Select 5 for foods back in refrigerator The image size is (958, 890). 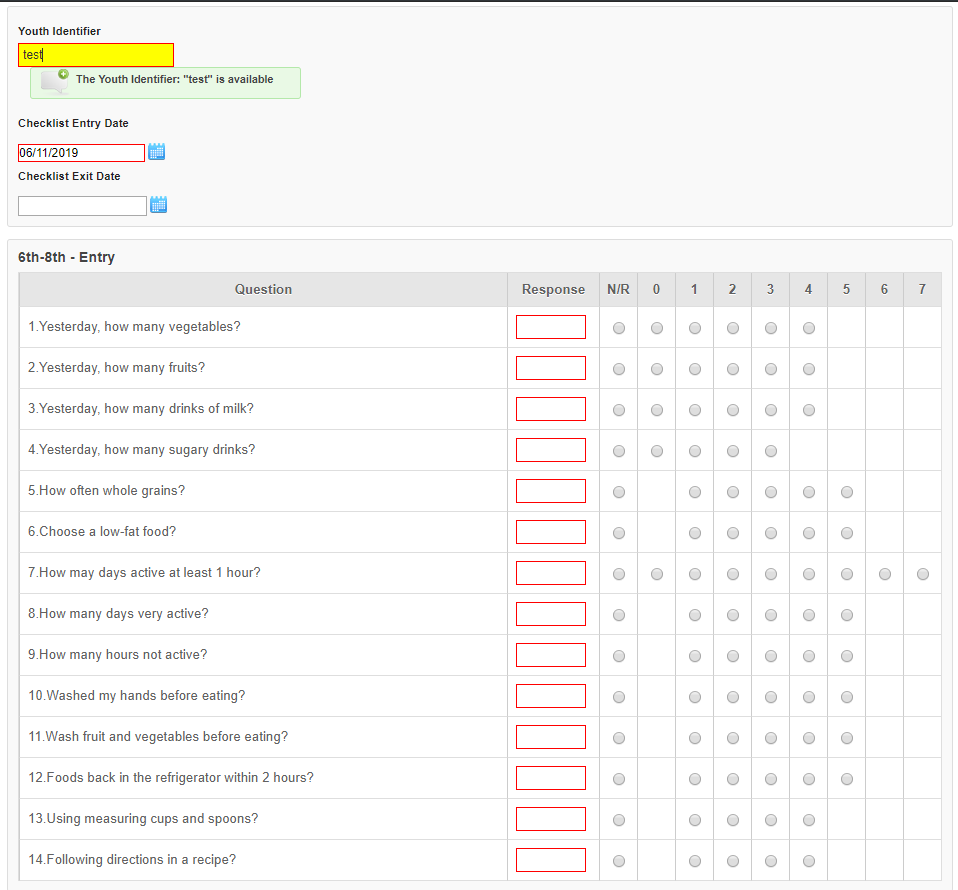click(x=847, y=778)
